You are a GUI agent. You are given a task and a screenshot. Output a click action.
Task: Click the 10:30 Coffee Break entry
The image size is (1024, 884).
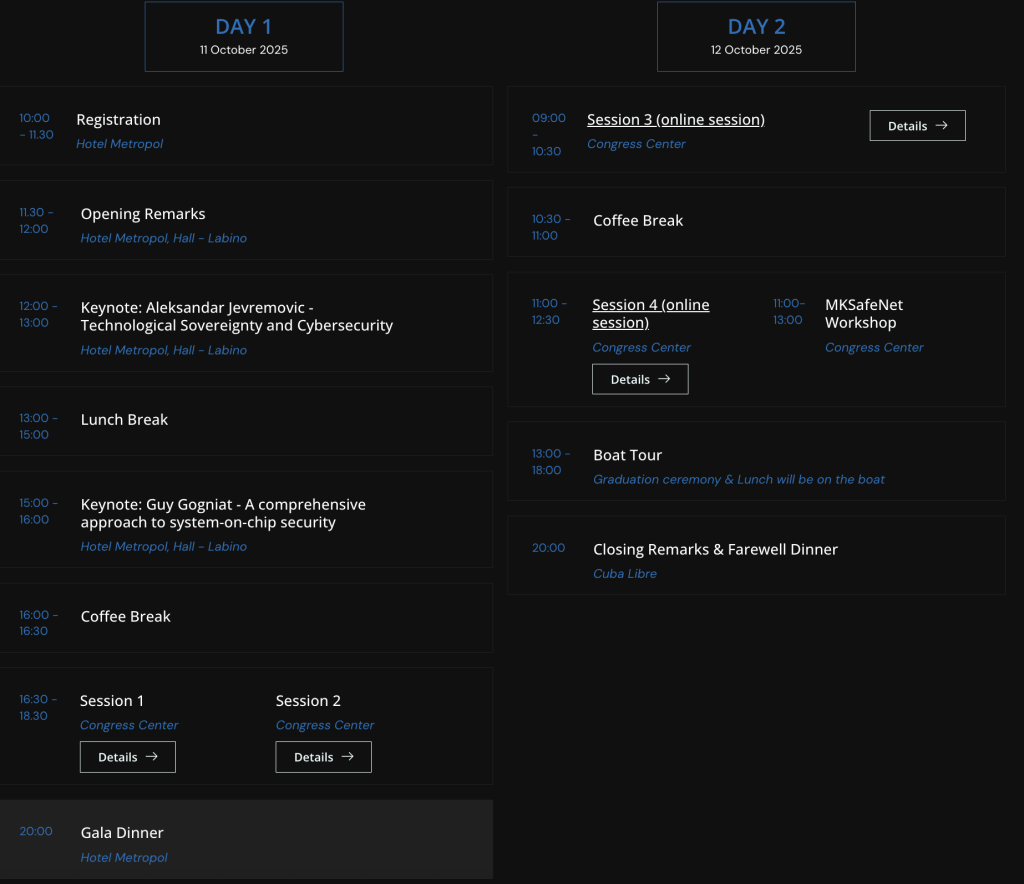pos(638,221)
